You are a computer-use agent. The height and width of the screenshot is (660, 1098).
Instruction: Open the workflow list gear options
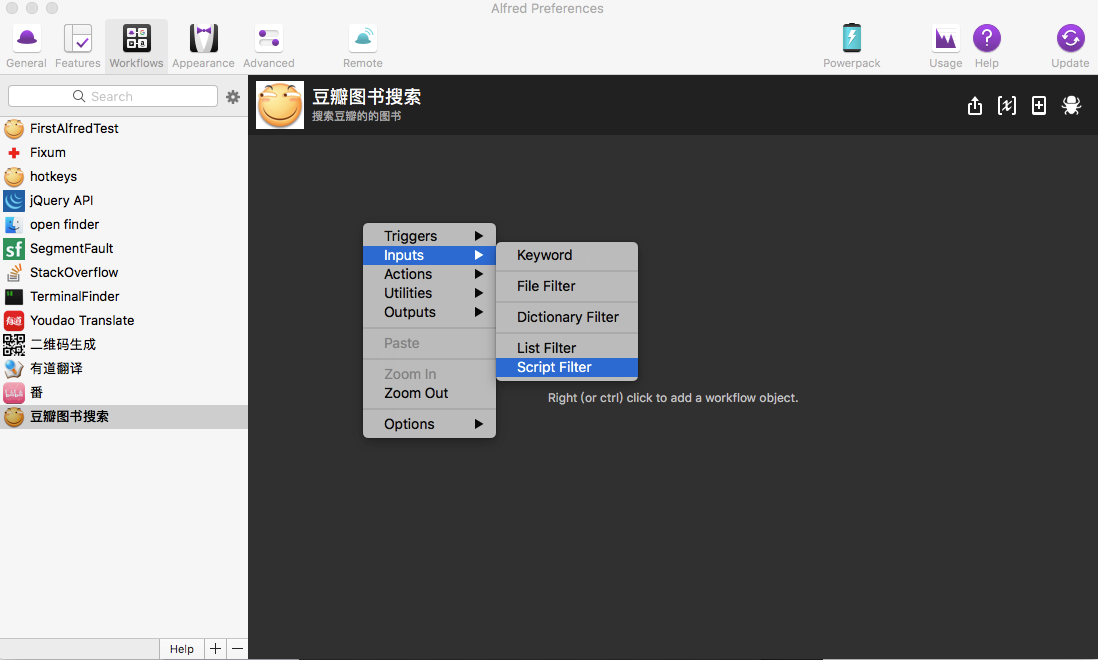coord(233,97)
